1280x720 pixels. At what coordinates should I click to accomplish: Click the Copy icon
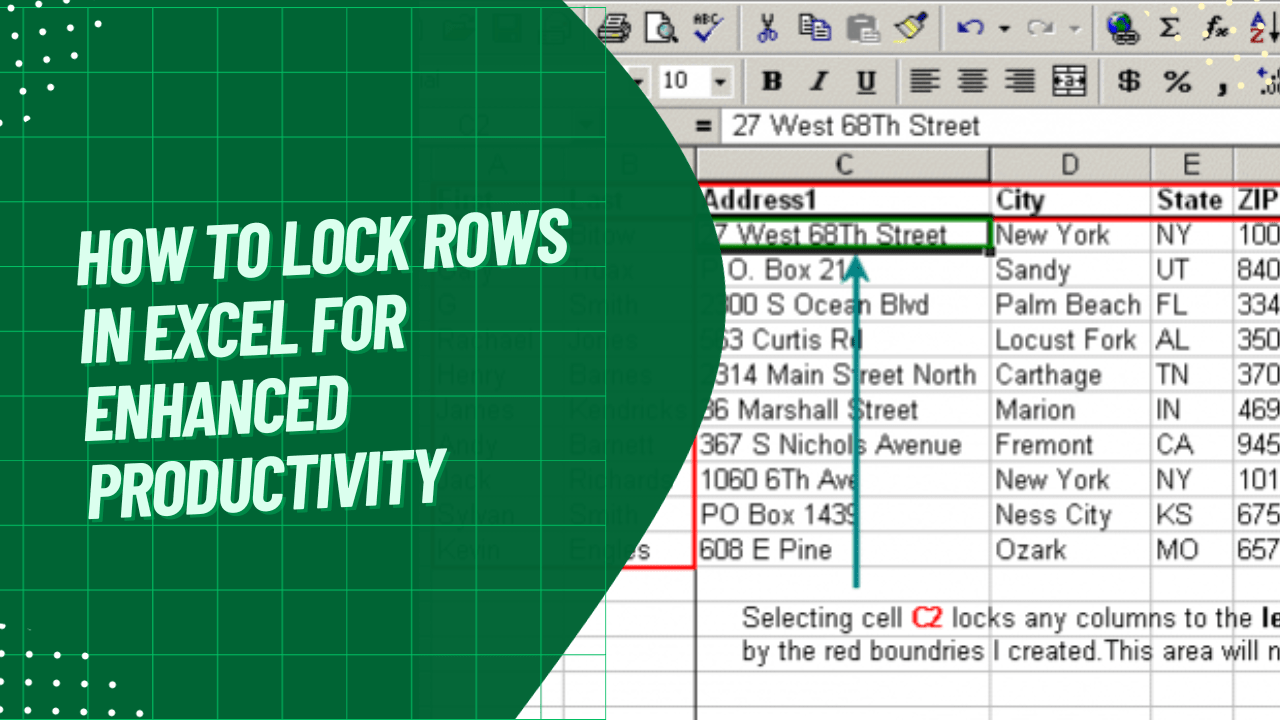point(815,27)
